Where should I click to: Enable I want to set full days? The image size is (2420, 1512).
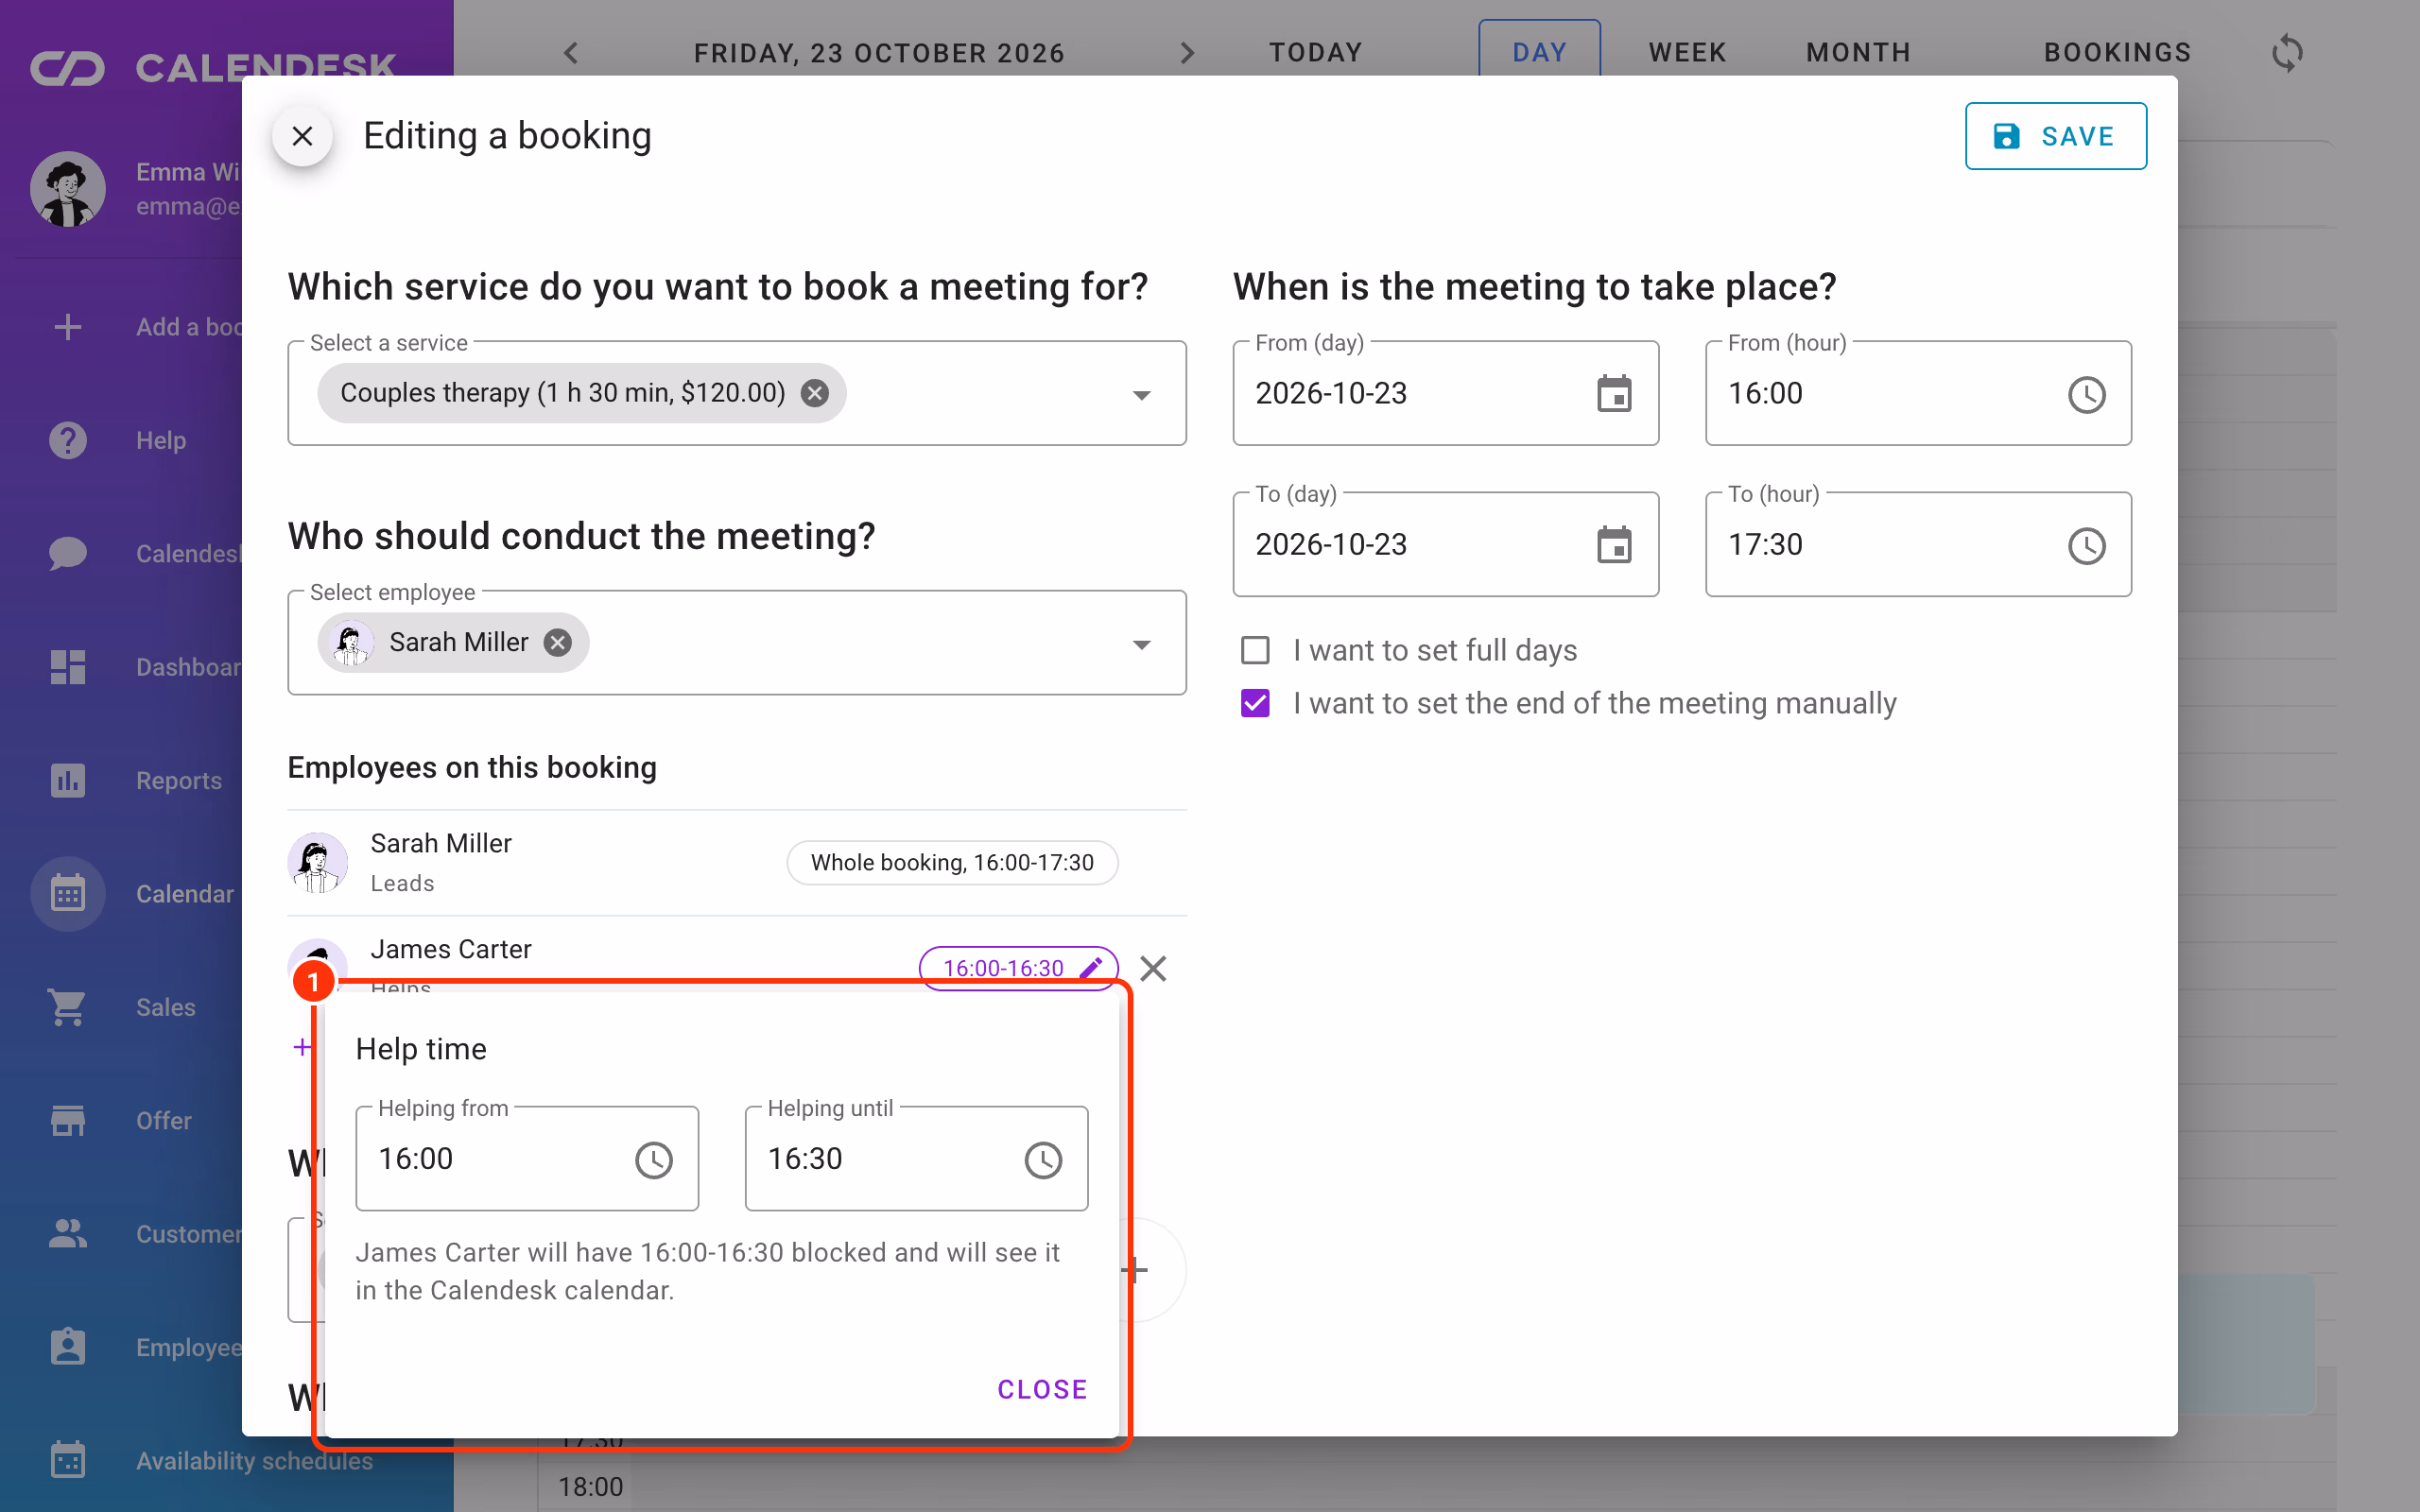point(1255,651)
